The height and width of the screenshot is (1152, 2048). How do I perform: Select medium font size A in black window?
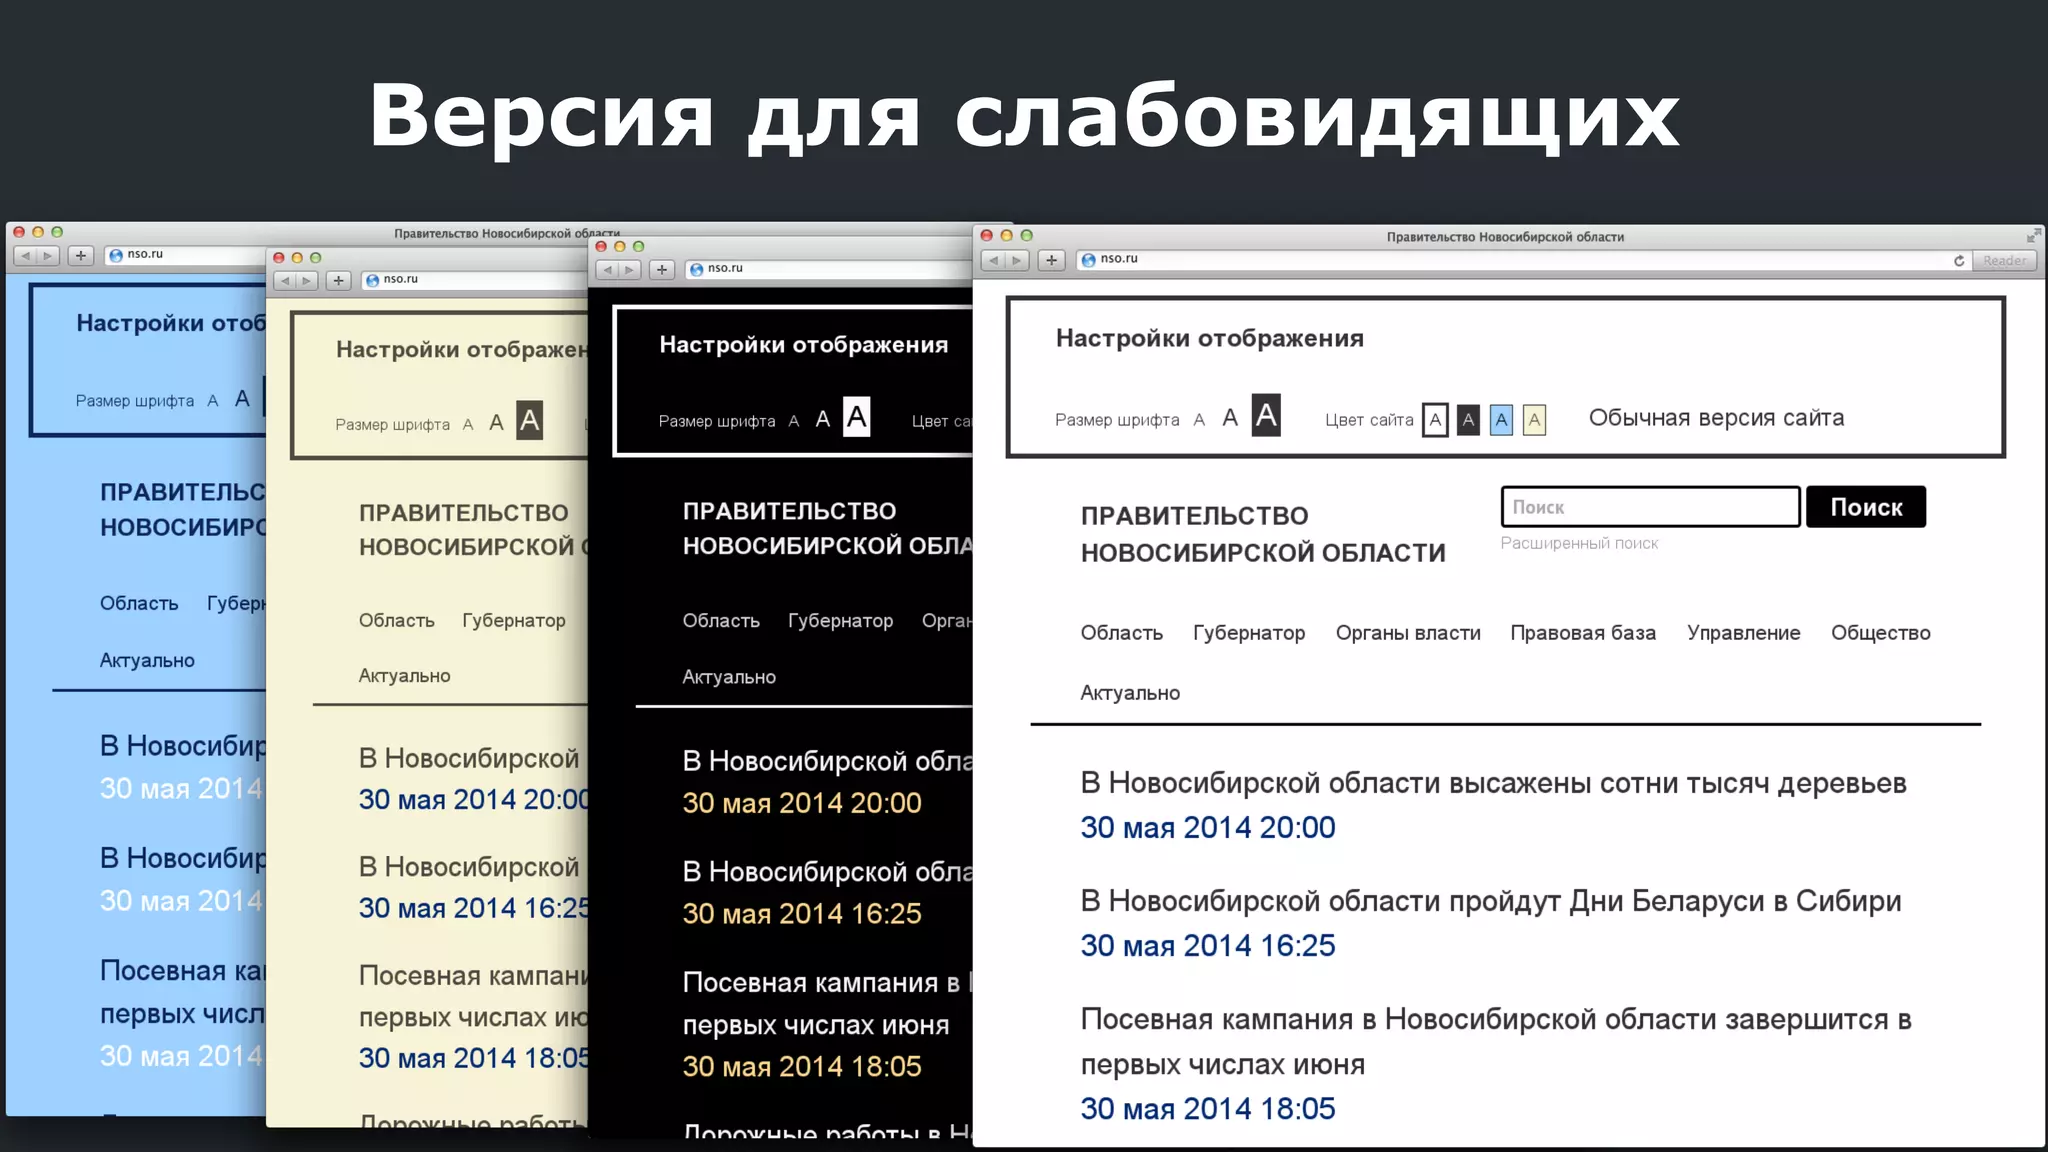pyautogui.click(x=823, y=419)
